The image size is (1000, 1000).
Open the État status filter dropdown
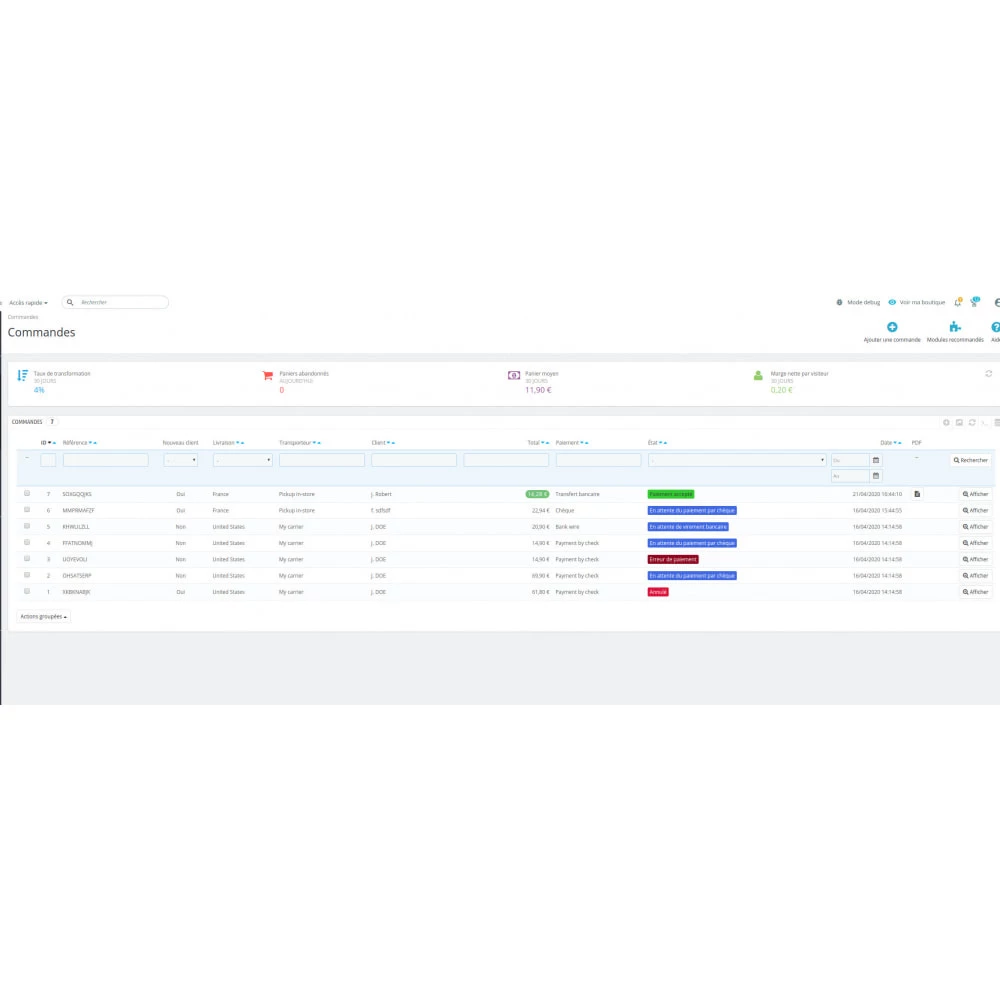click(737, 460)
